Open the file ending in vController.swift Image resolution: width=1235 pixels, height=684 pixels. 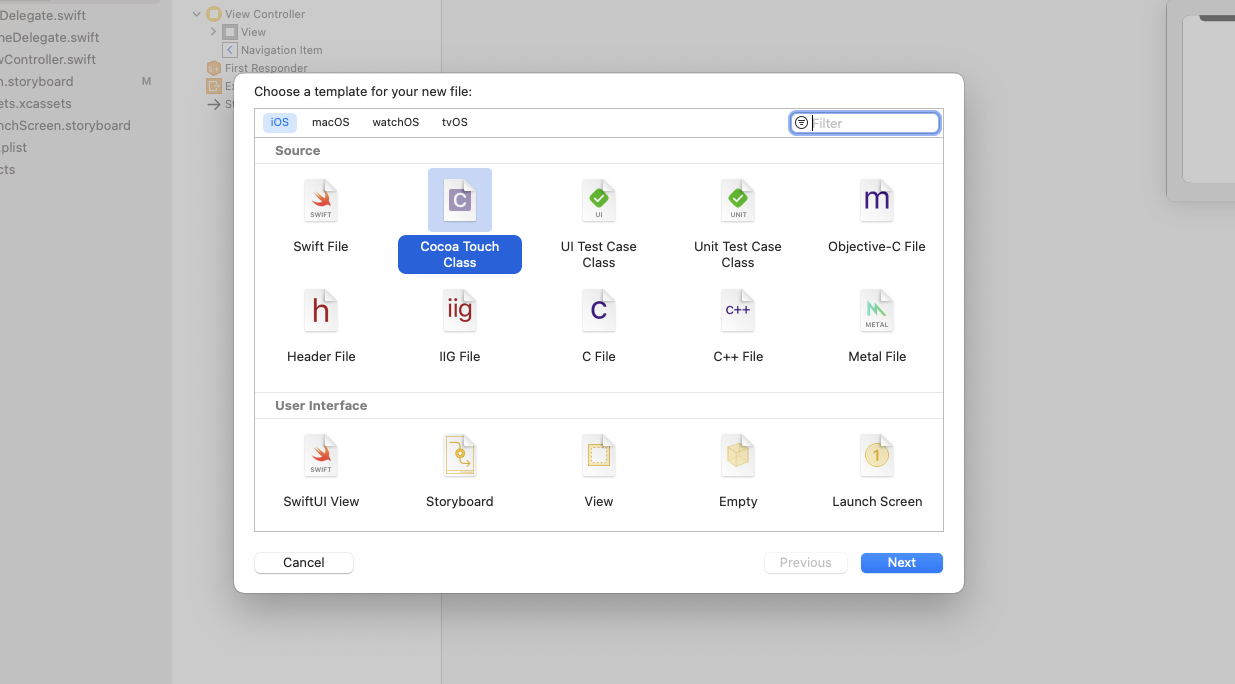point(48,59)
